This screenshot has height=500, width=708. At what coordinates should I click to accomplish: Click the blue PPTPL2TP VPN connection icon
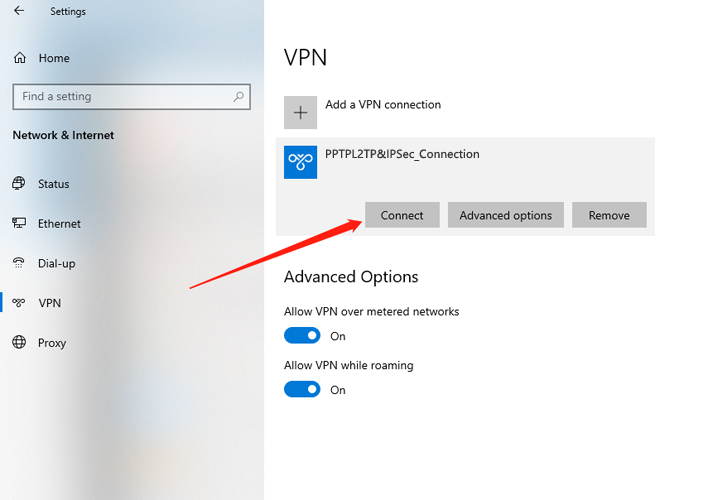pos(300,162)
